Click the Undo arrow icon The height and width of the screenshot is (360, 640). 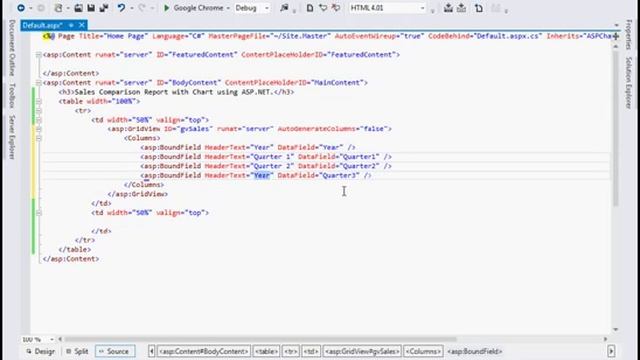click(x=121, y=8)
